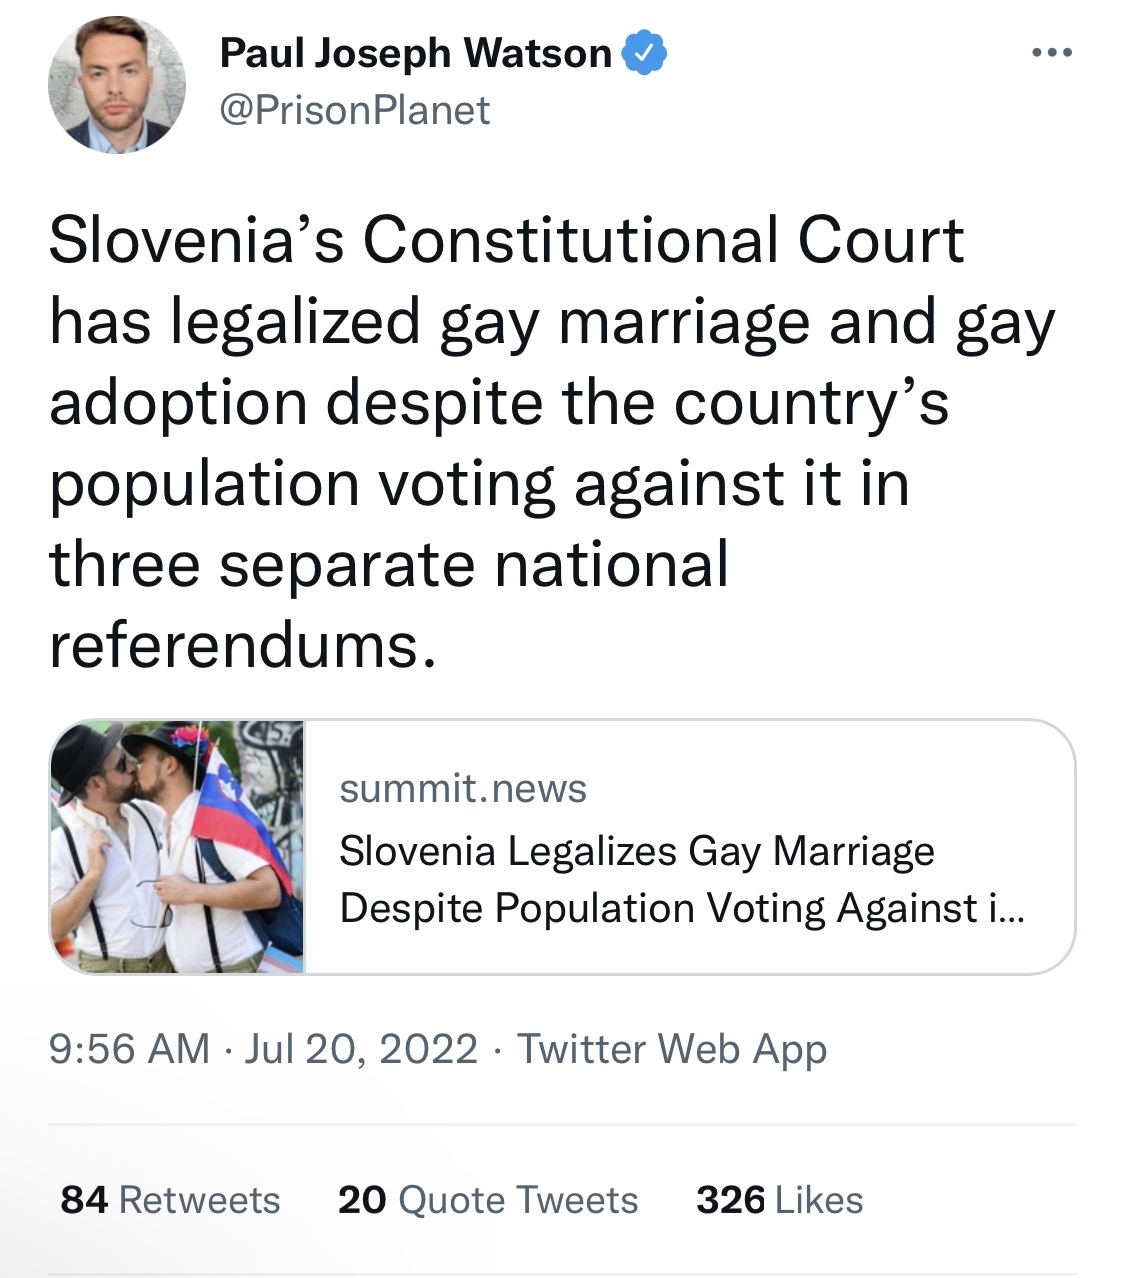The image size is (1125, 1278).
Task: Click the Jul 20, 2022 date
Action: pos(362,1049)
